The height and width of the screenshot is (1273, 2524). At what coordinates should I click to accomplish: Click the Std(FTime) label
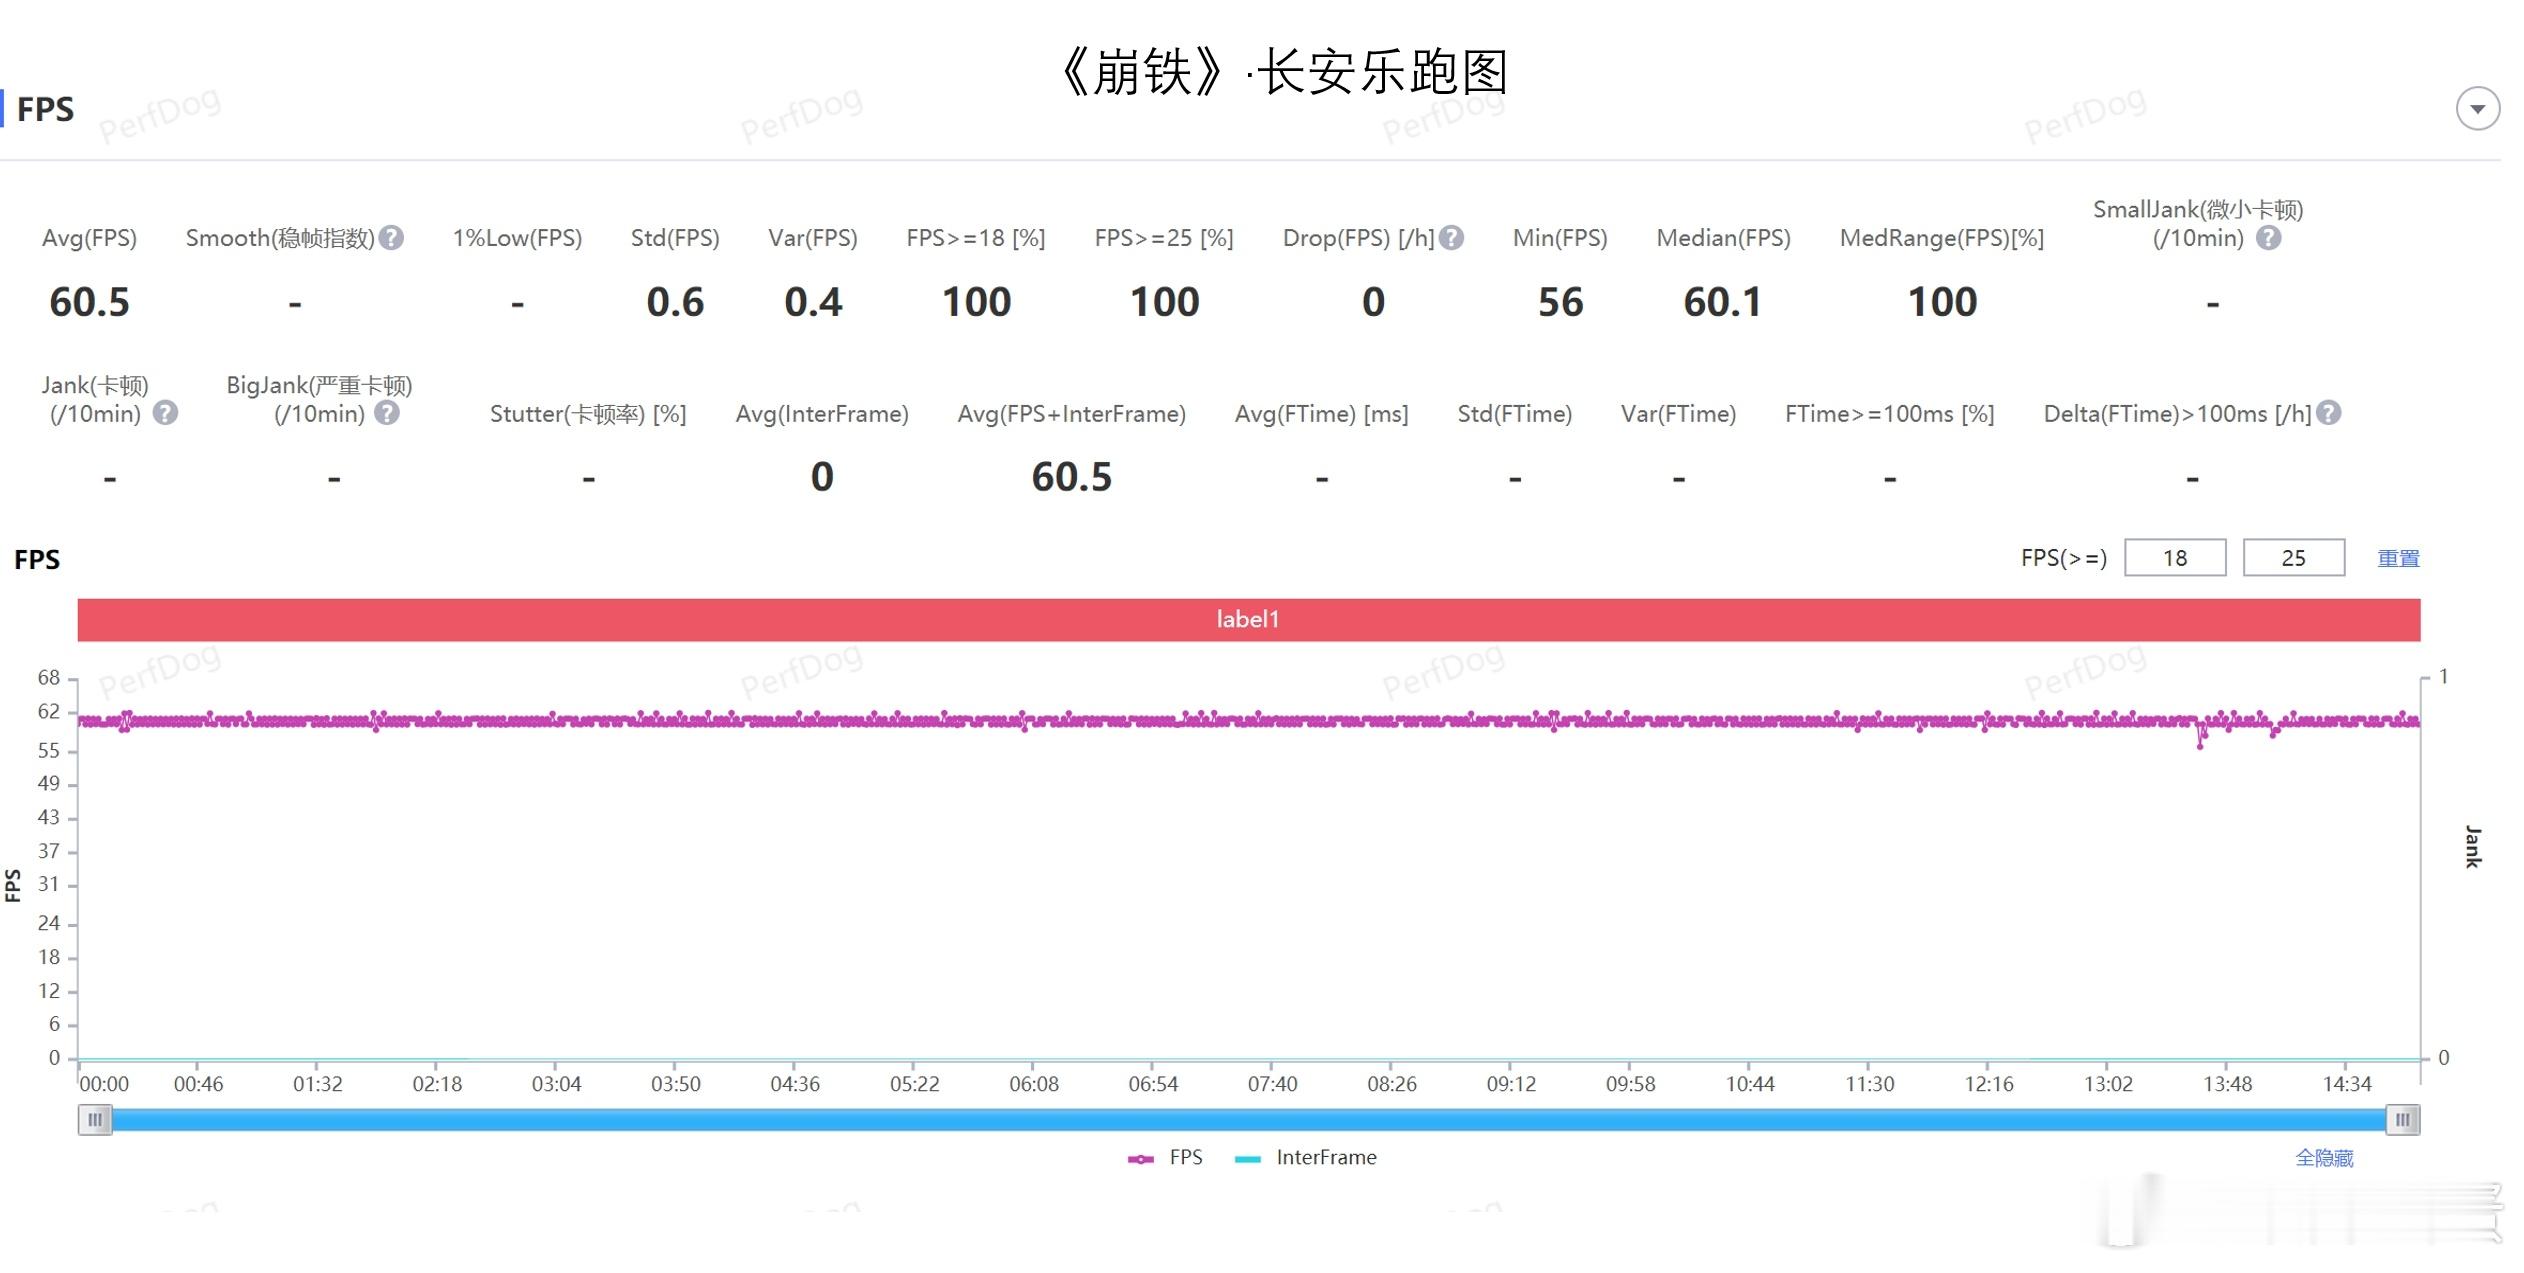1514,414
